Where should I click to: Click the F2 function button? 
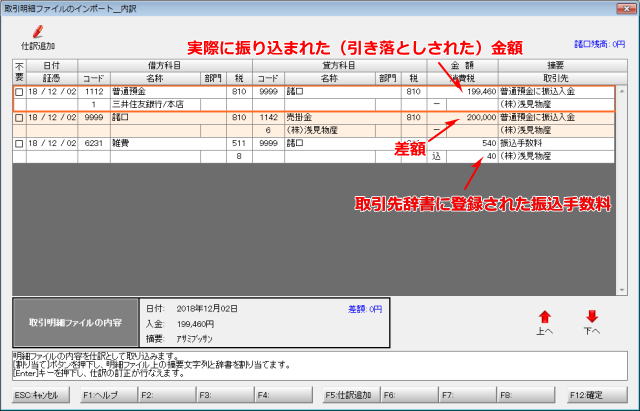[167, 395]
